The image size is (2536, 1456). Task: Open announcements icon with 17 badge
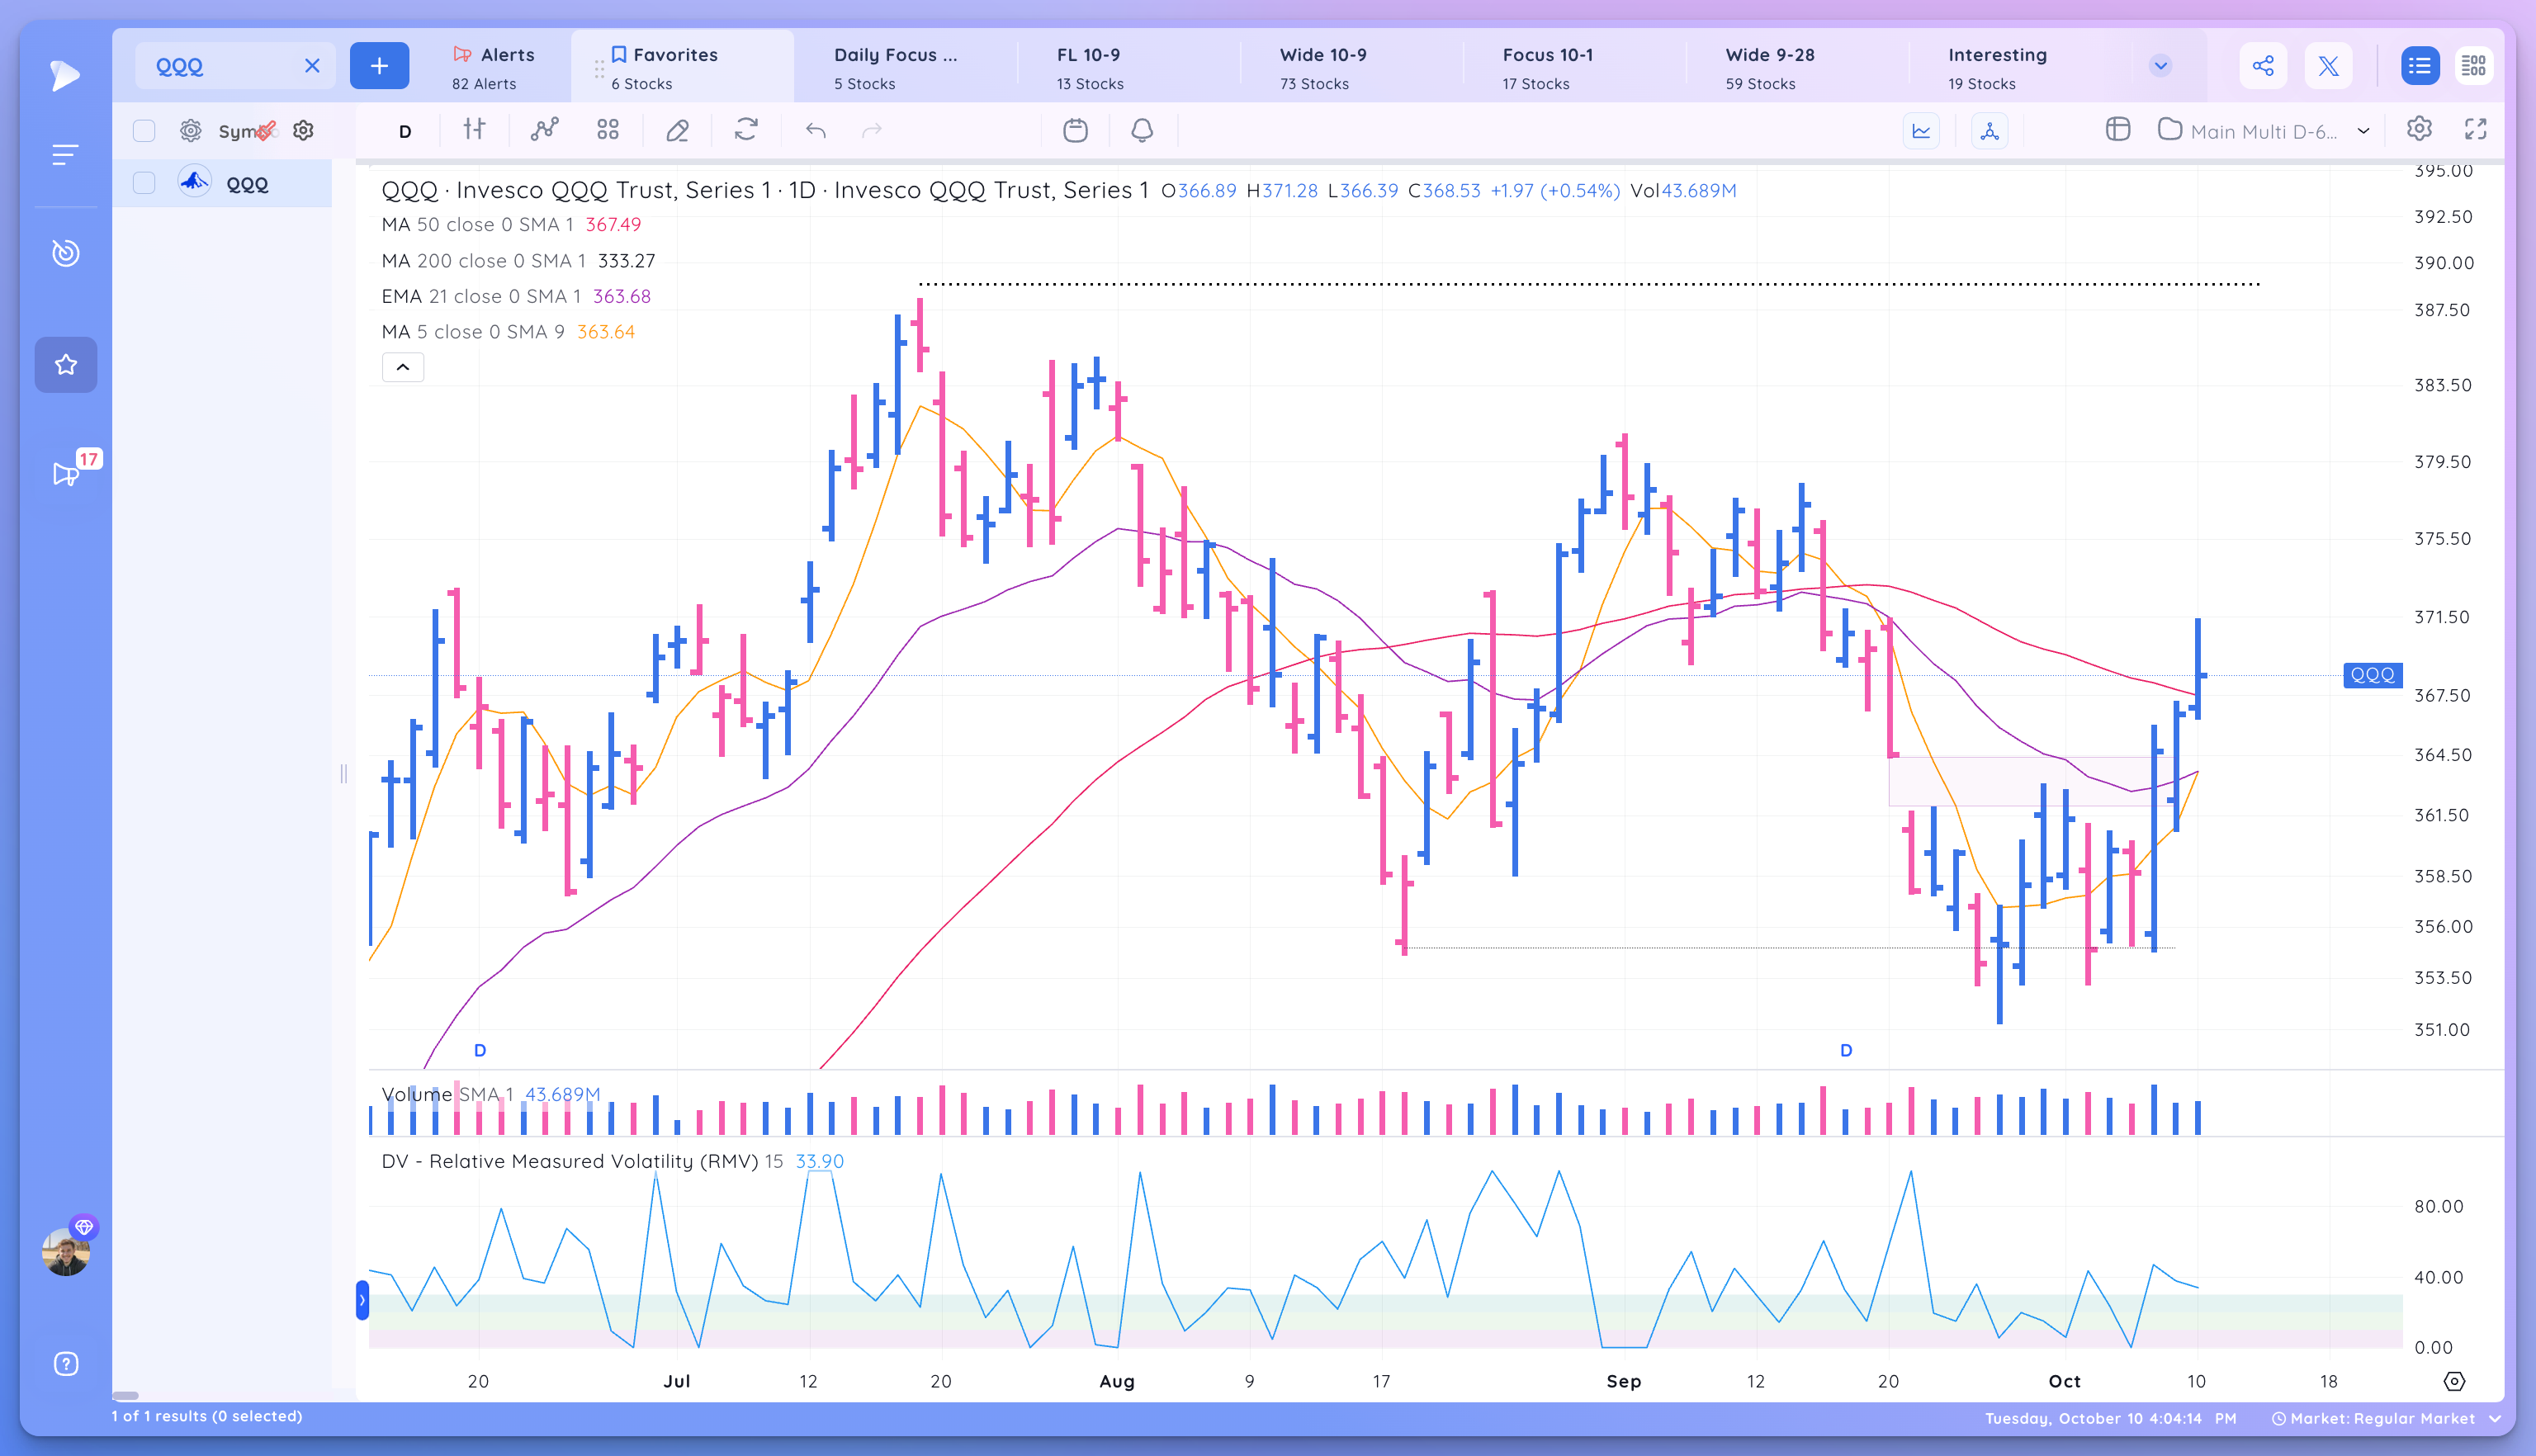click(x=68, y=472)
